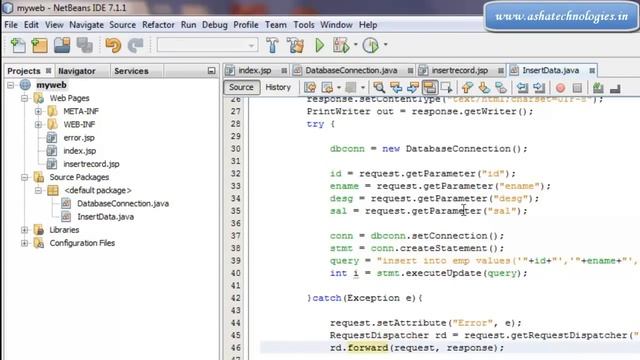Close the InsertData.java tab

click(x=592, y=71)
